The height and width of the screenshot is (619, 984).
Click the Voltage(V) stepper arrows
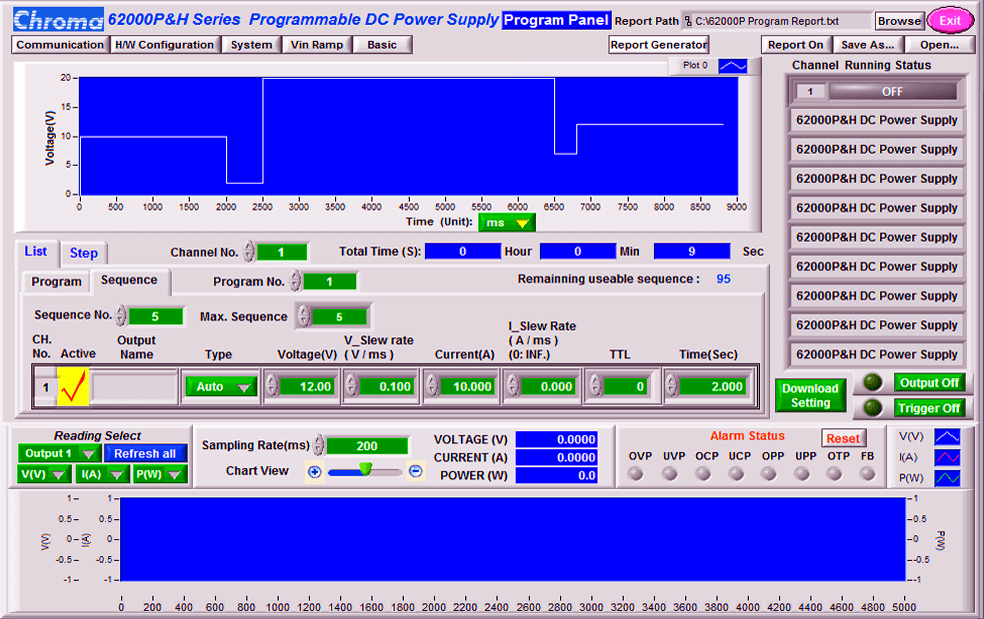click(x=271, y=386)
